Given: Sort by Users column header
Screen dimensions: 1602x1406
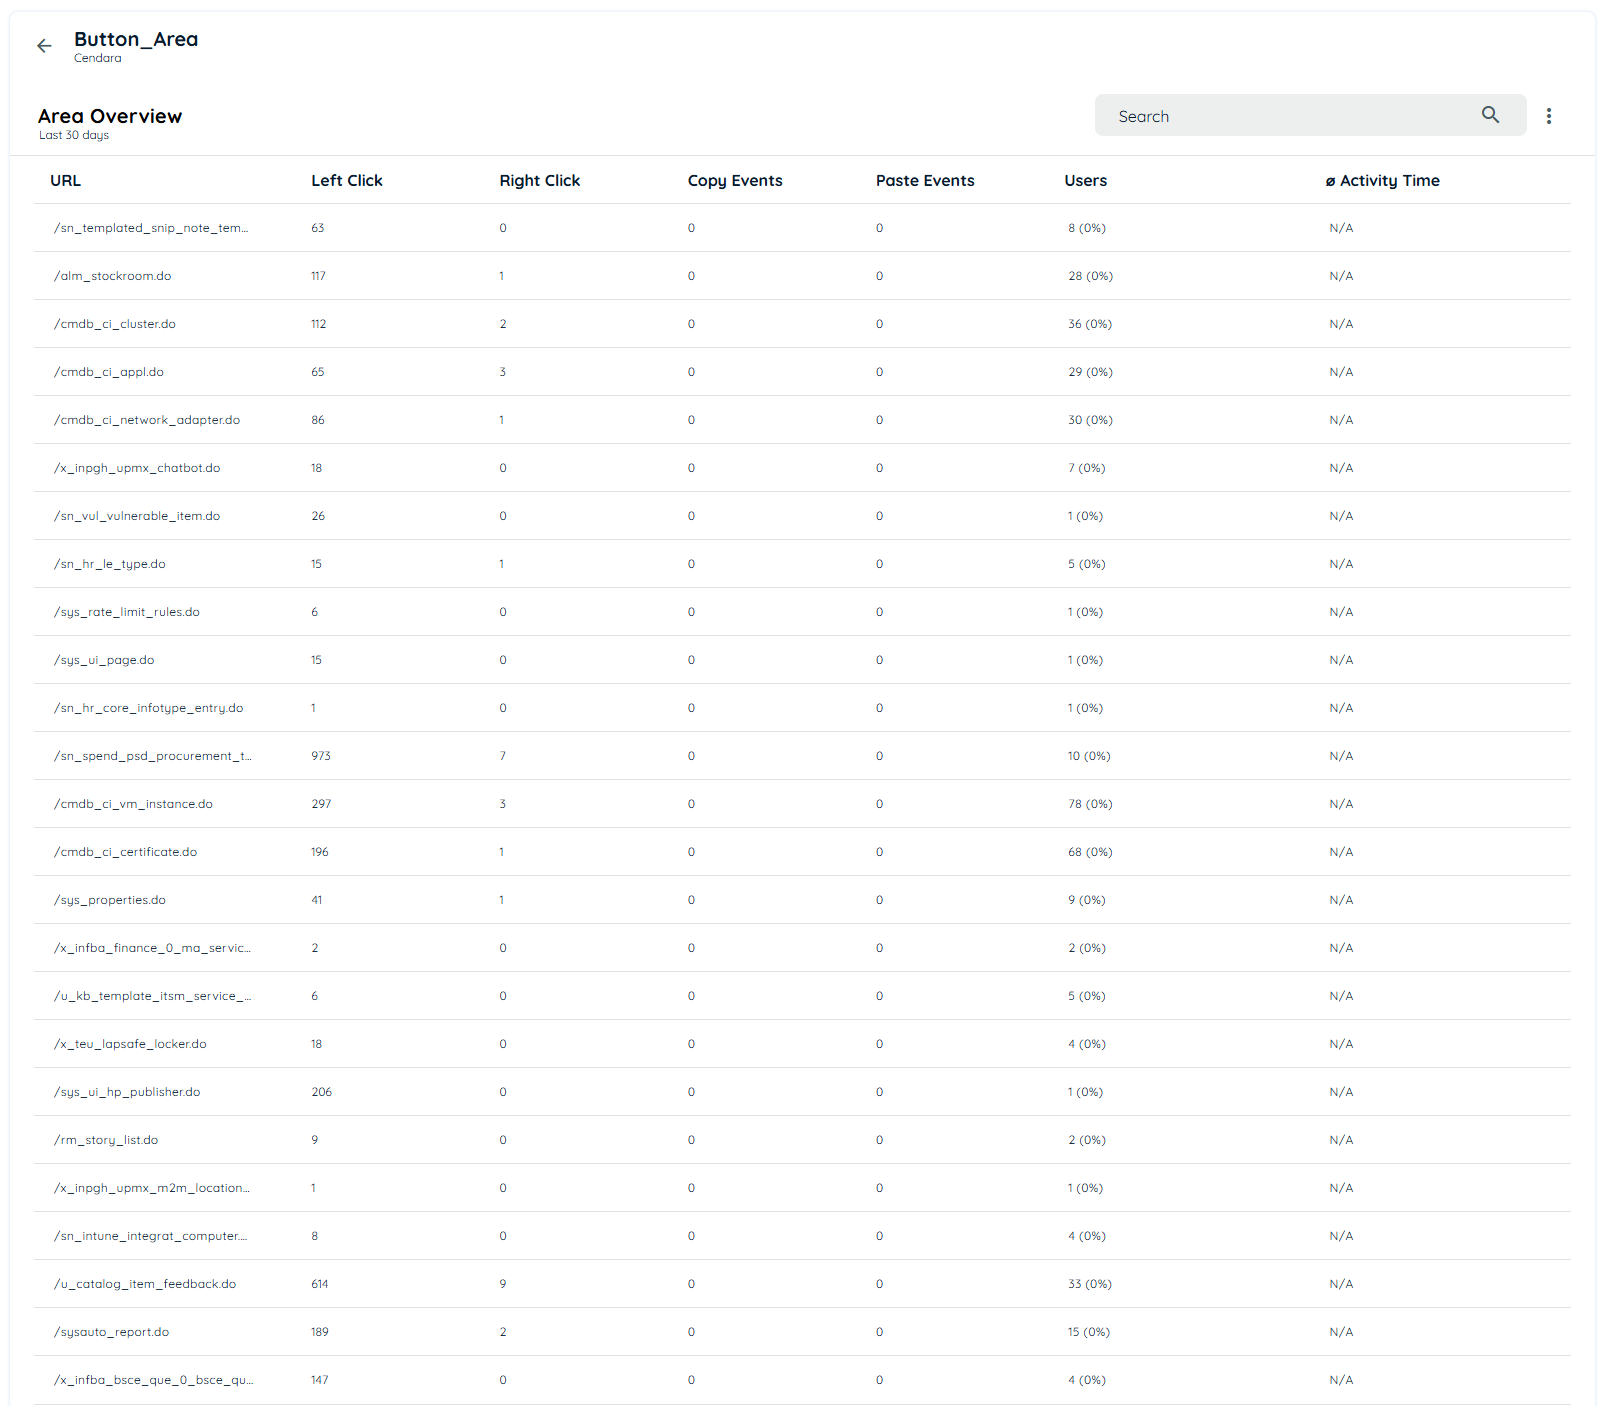Looking at the screenshot, I should (x=1085, y=180).
